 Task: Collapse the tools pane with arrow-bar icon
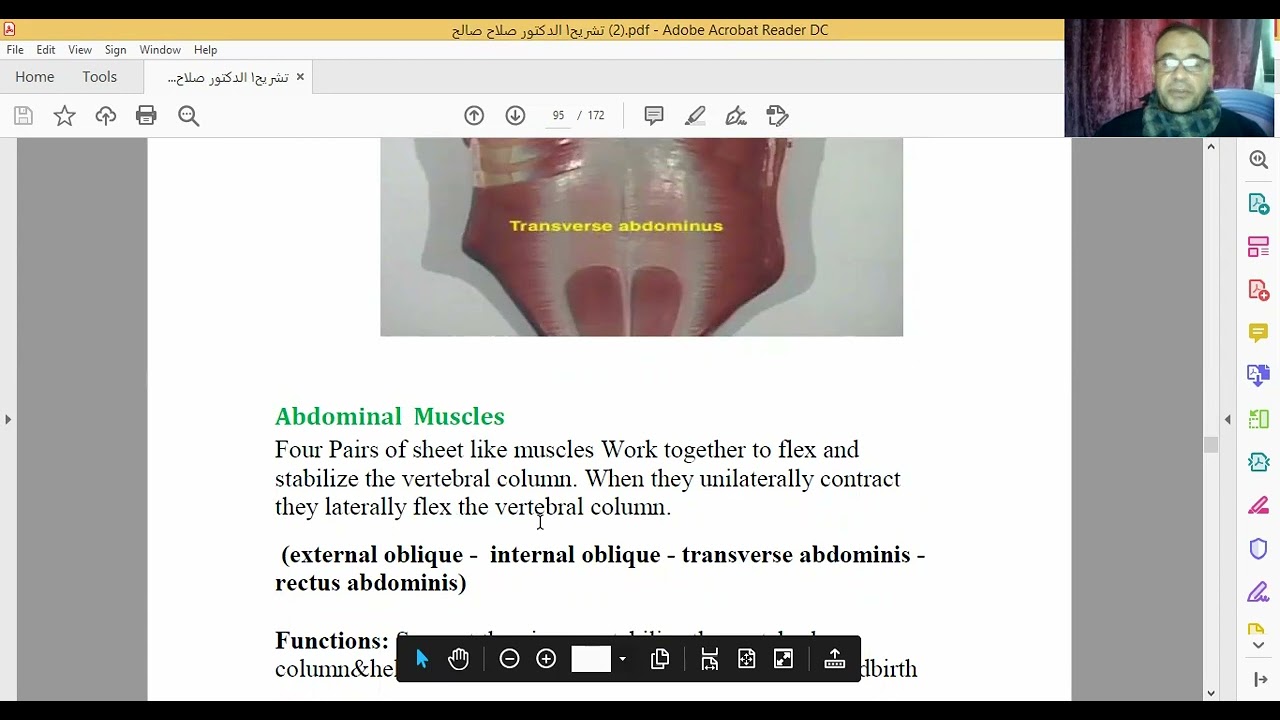point(1259,680)
